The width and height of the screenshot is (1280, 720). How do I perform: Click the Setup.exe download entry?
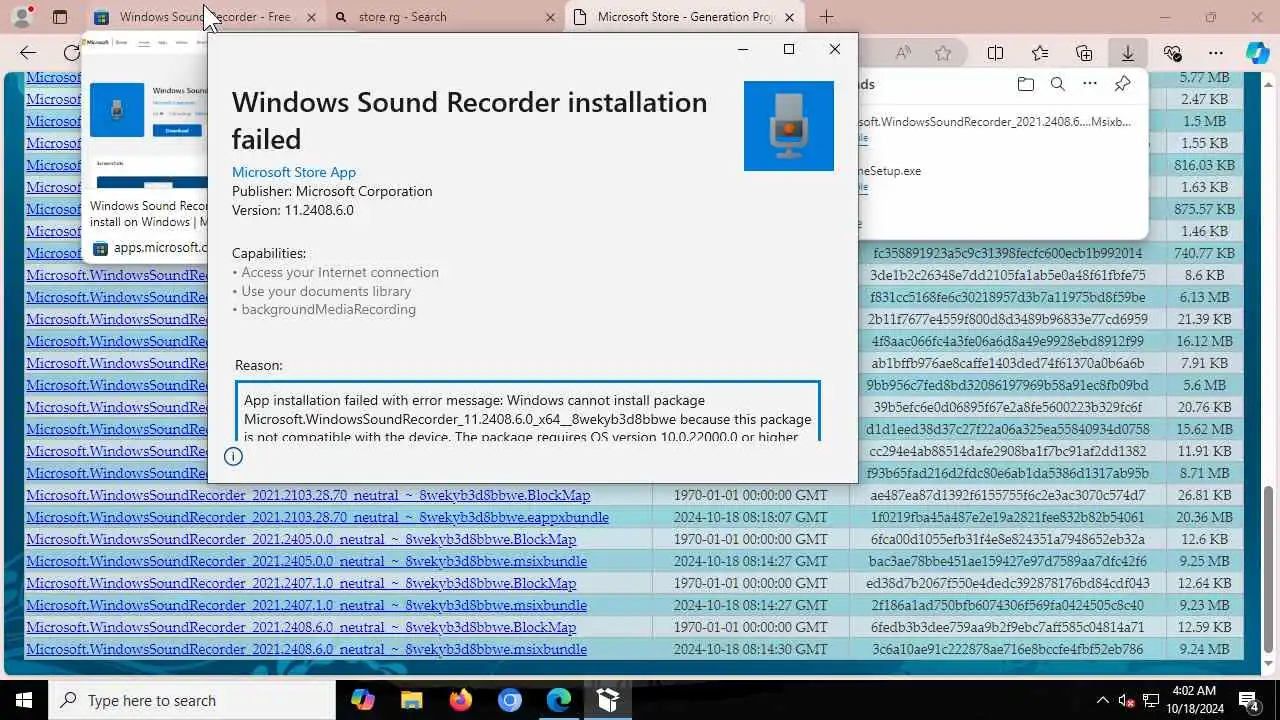(890, 171)
